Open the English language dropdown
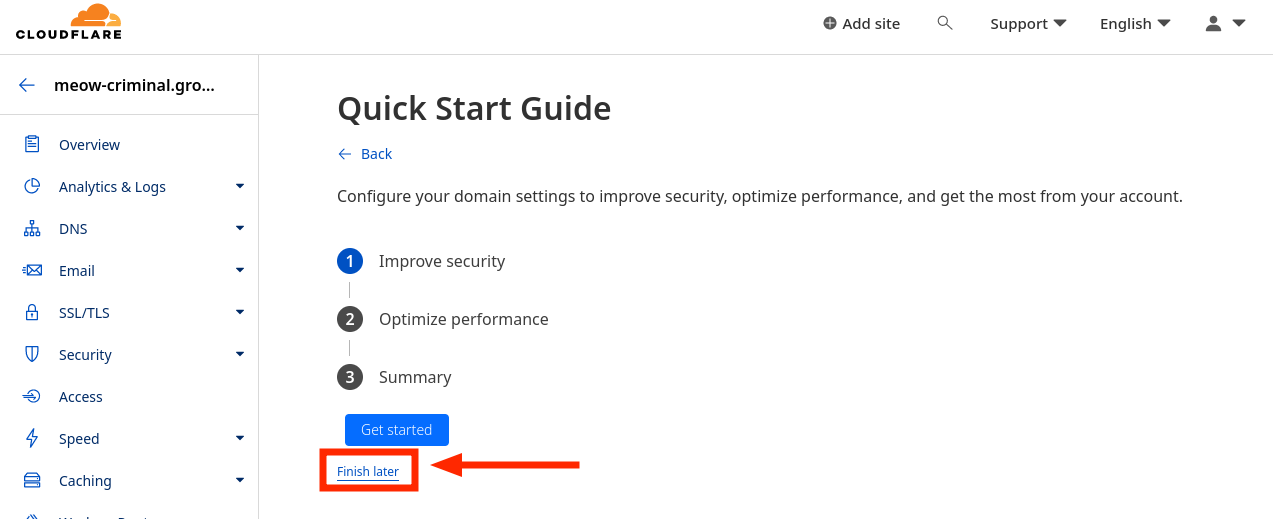This screenshot has height=519, width=1273. pos(1135,23)
